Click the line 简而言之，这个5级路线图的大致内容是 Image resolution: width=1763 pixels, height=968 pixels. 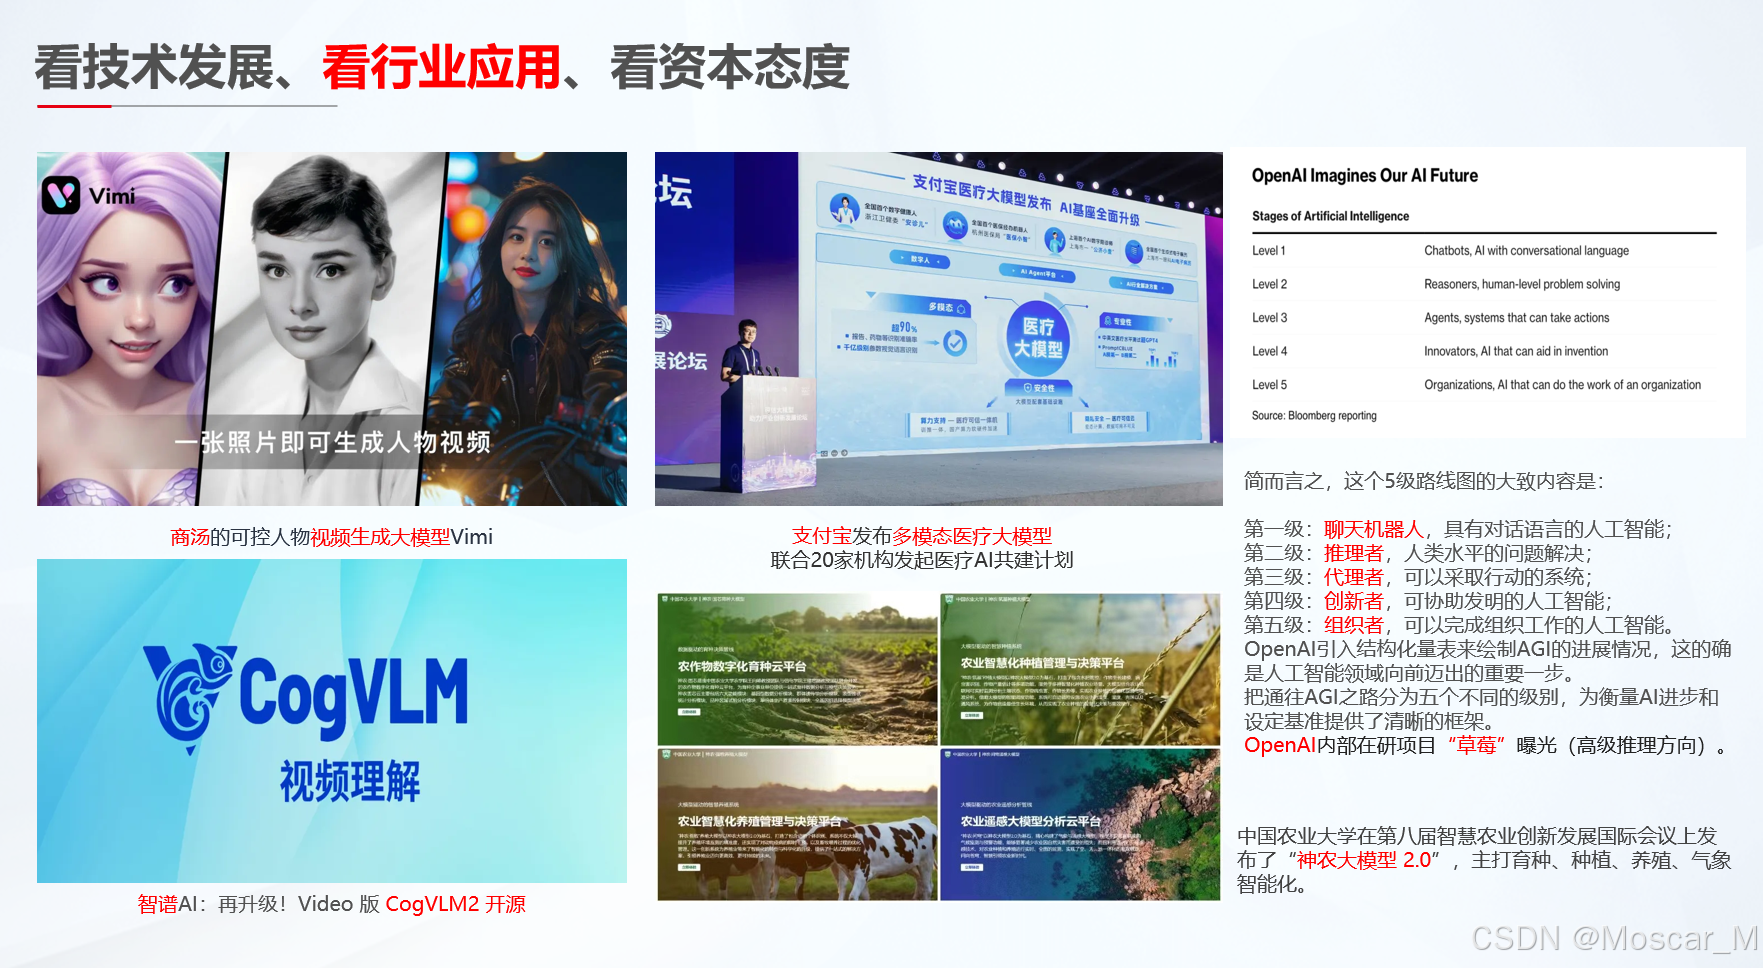coord(1424,481)
